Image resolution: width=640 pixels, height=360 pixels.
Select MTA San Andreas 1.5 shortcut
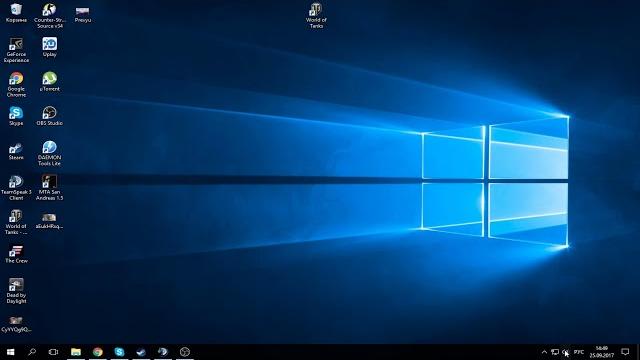point(49,188)
